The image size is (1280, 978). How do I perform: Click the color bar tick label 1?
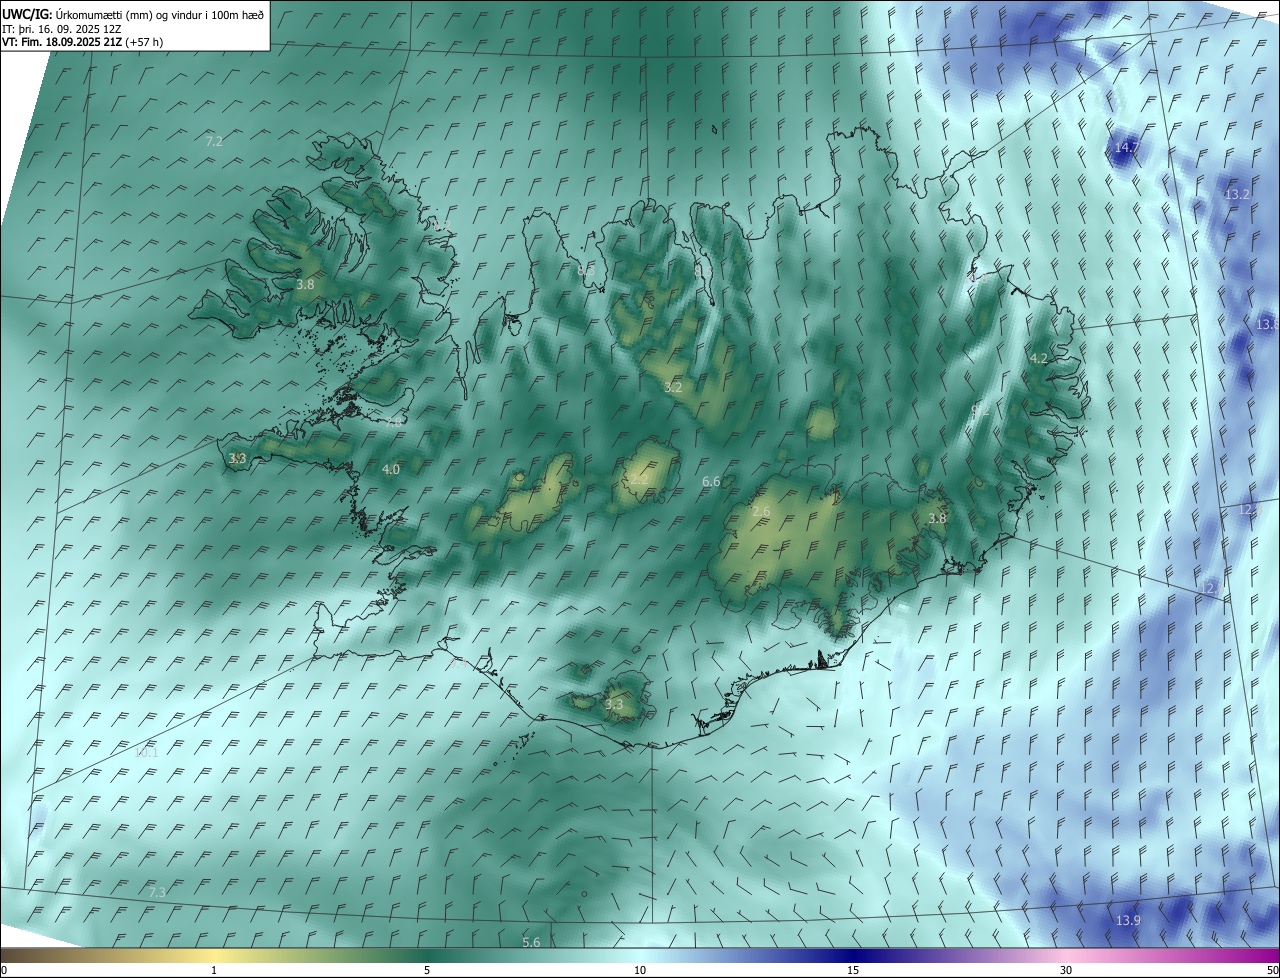pyautogui.click(x=214, y=970)
